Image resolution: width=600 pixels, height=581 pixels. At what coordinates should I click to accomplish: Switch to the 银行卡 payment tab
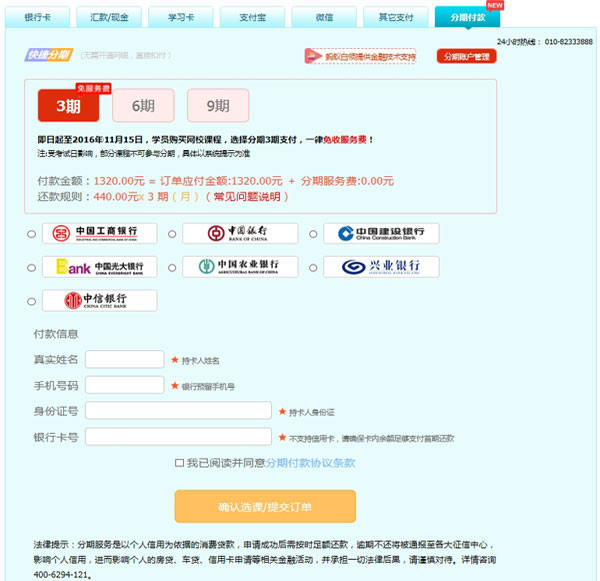pos(38,17)
